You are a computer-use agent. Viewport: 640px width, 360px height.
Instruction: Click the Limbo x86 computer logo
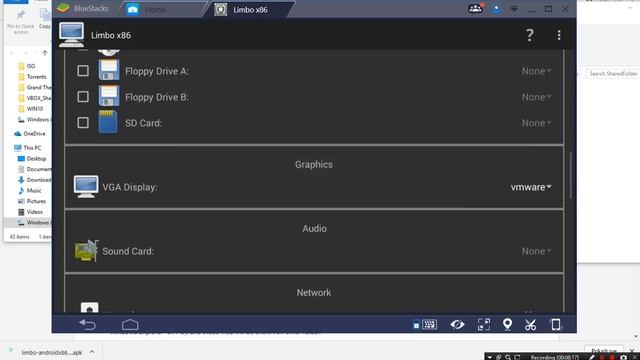tap(71, 35)
